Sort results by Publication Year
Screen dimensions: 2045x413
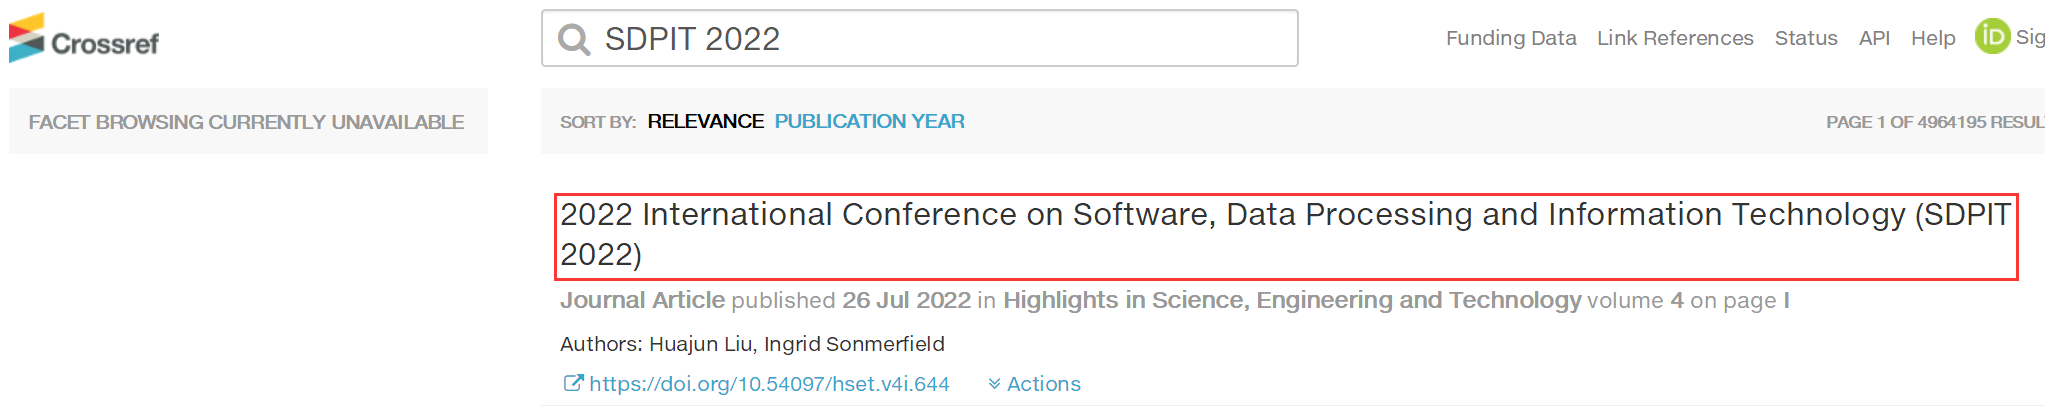[869, 121]
